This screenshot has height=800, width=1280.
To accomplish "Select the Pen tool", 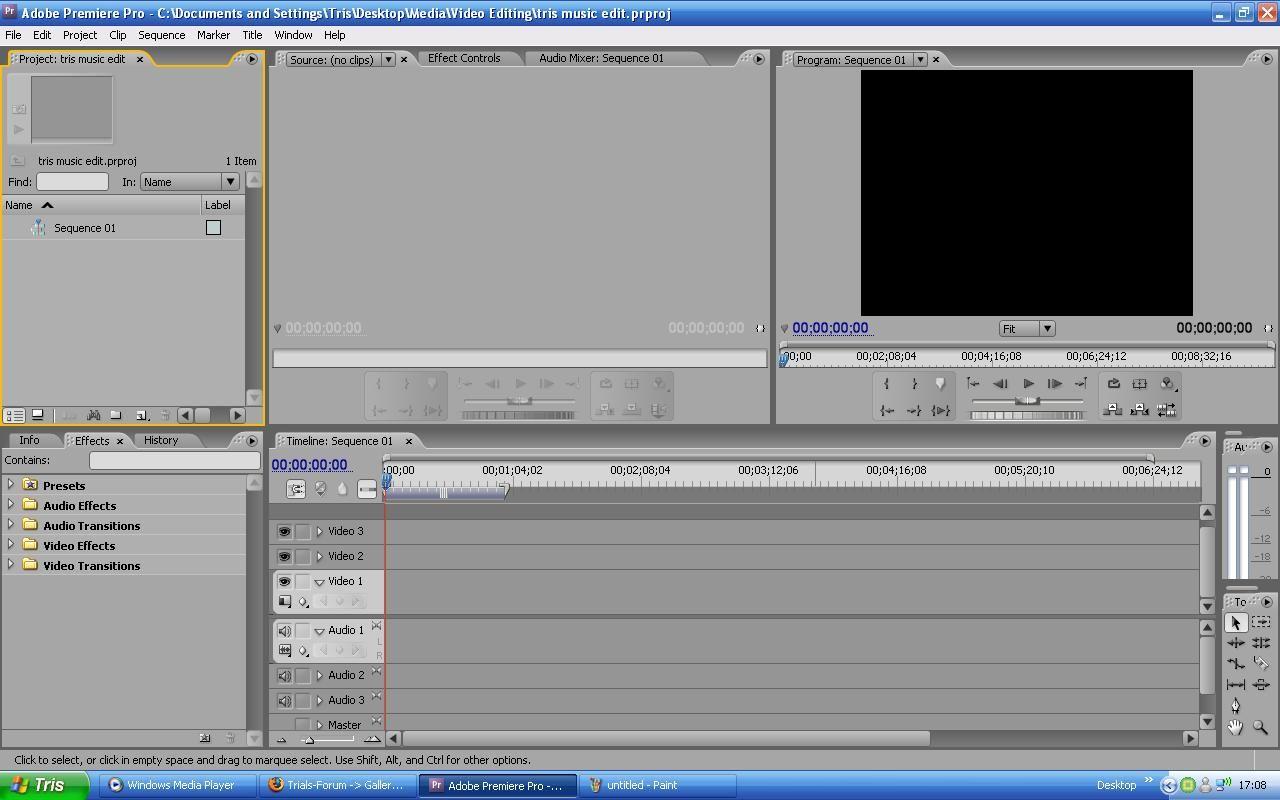I will 1236,706.
